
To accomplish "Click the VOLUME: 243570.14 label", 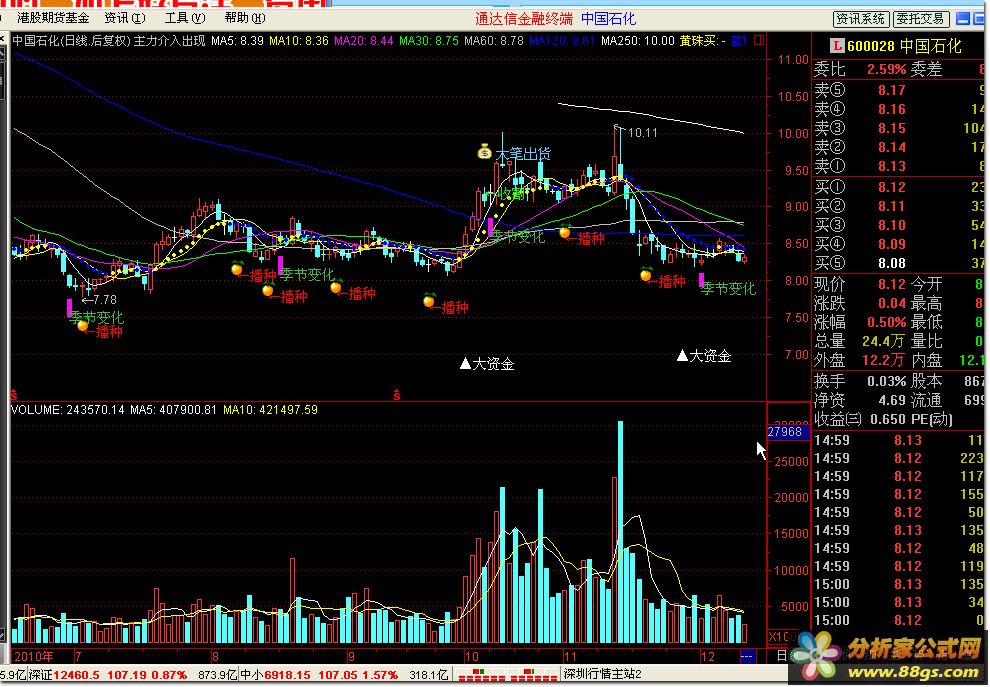I will pos(68,410).
